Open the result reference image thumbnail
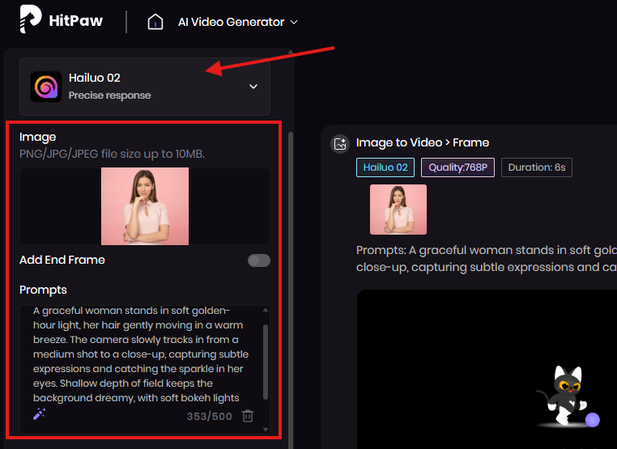The width and height of the screenshot is (617, 449). 398,209
